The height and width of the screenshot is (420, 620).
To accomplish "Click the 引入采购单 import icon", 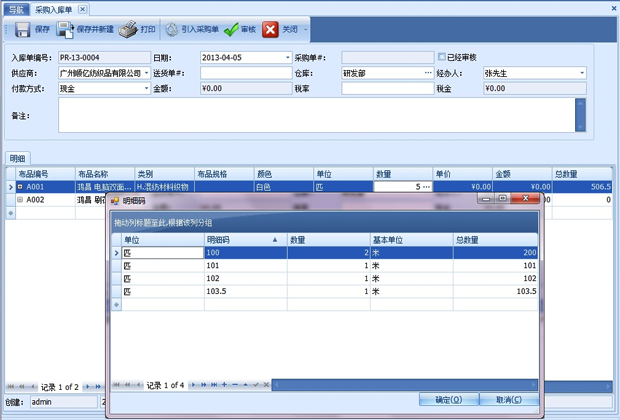I will pyautogui.click(x=172, y=30).
